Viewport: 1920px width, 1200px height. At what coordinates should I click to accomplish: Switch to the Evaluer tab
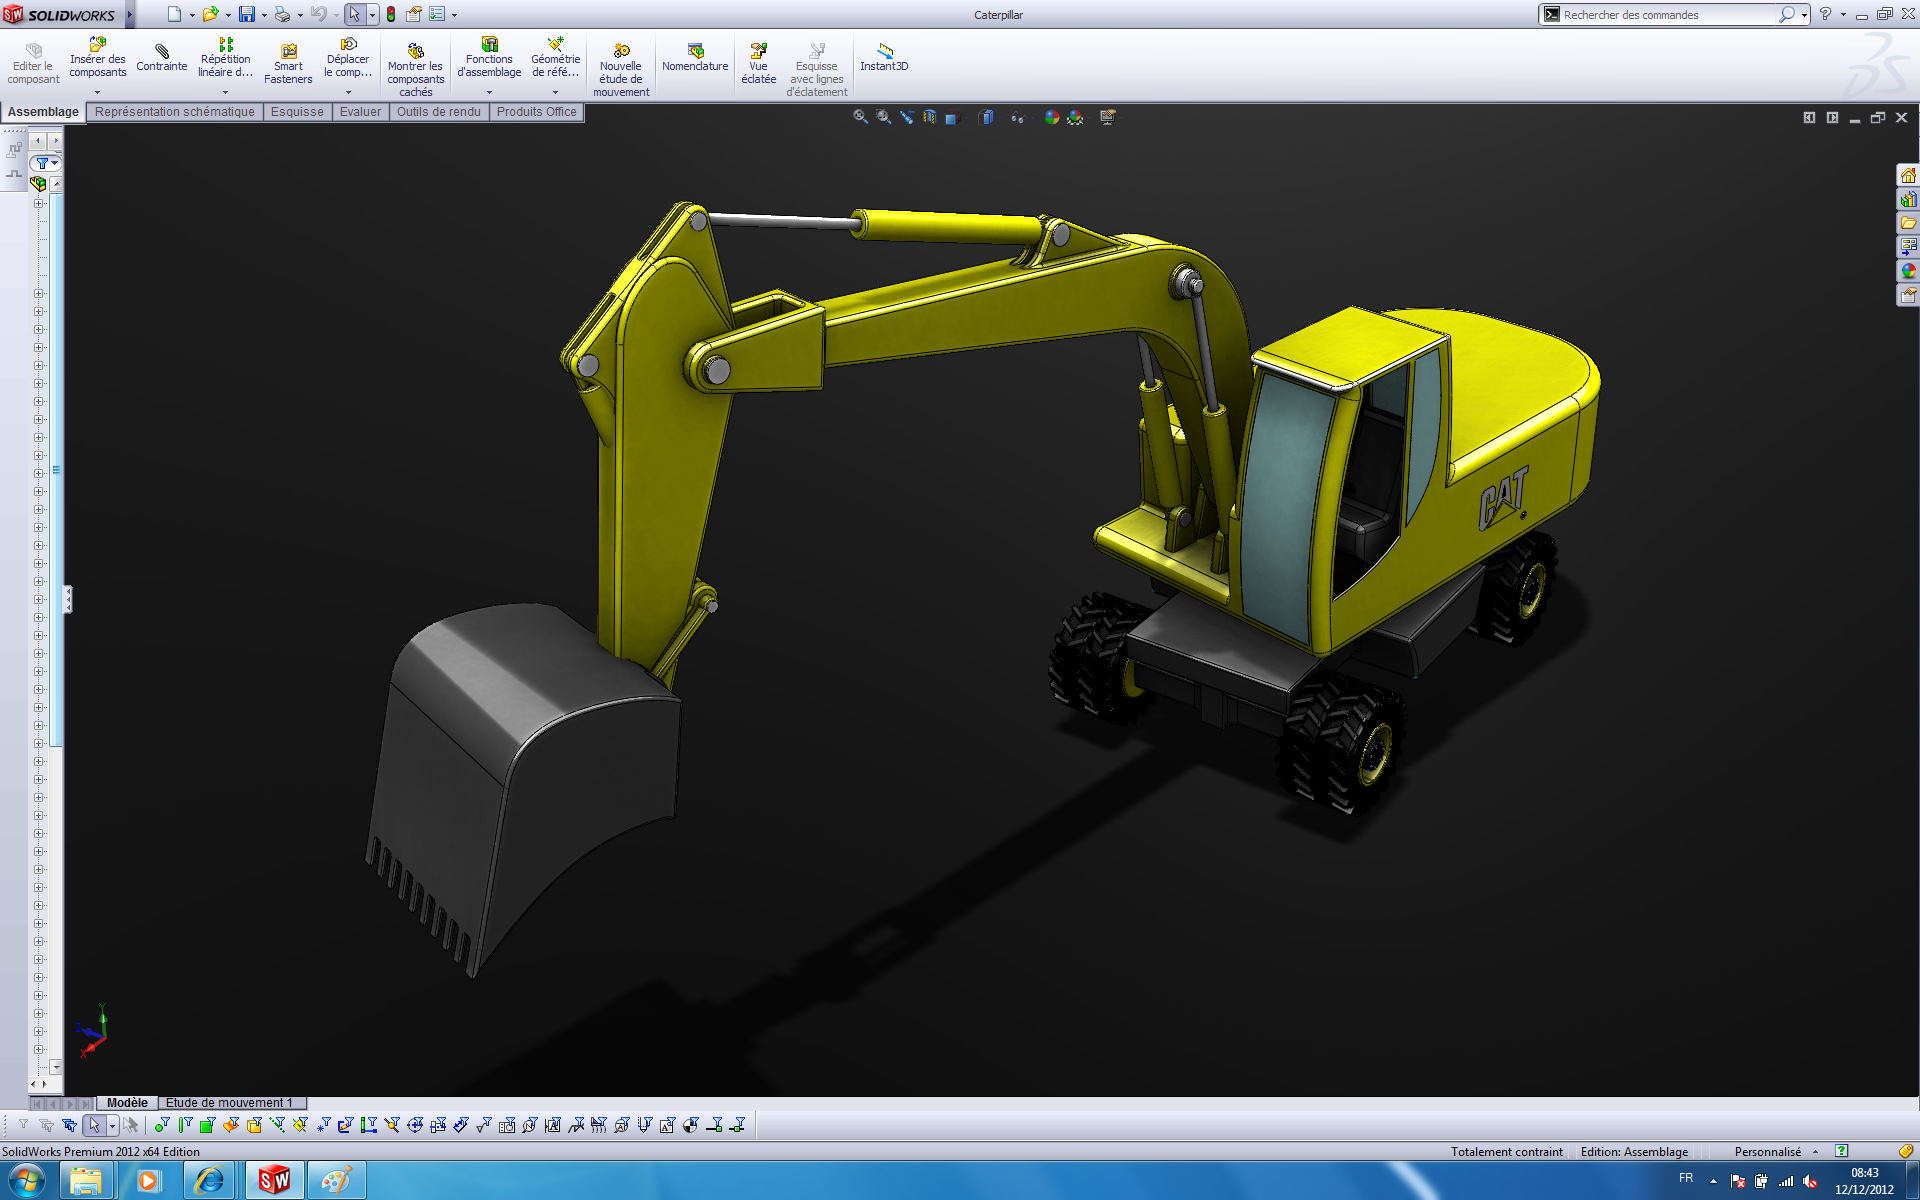point(360,112)
